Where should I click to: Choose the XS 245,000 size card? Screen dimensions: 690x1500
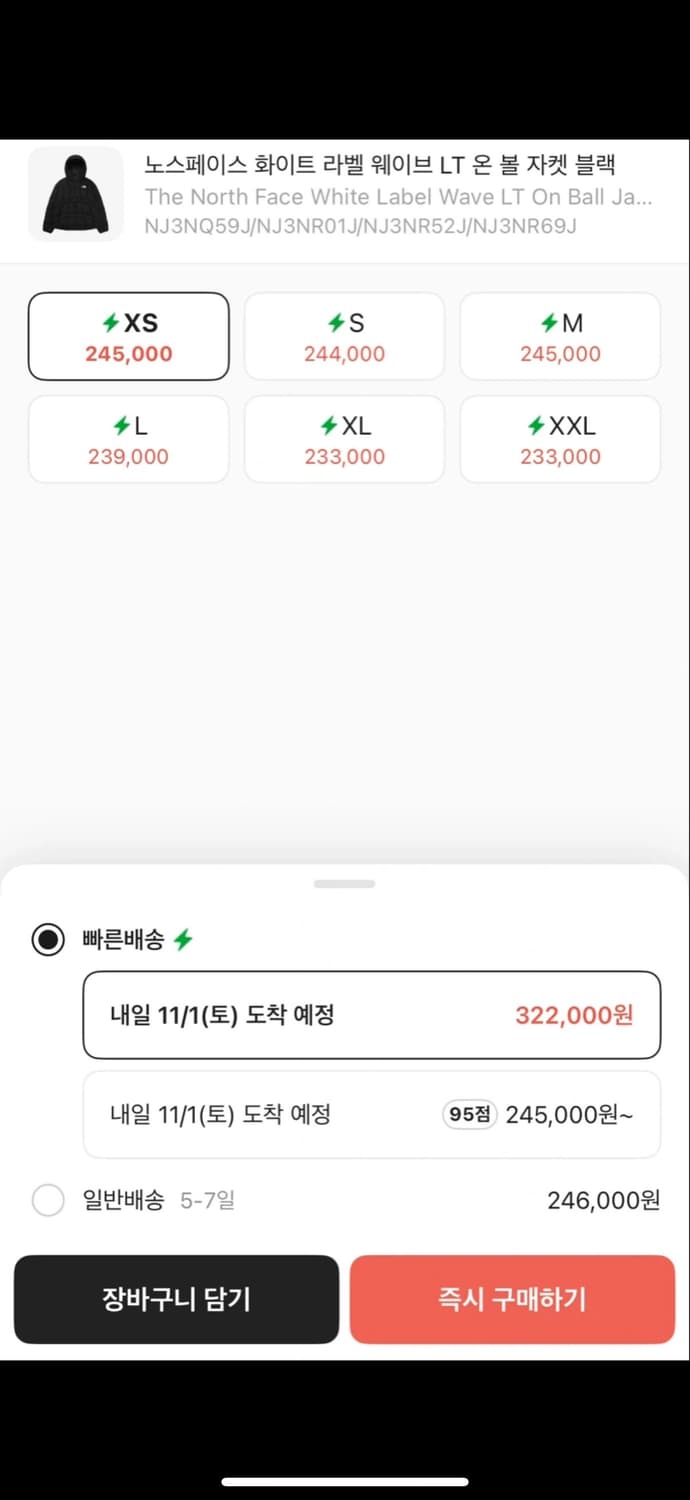pyautogui.click(x=128, y=336)
